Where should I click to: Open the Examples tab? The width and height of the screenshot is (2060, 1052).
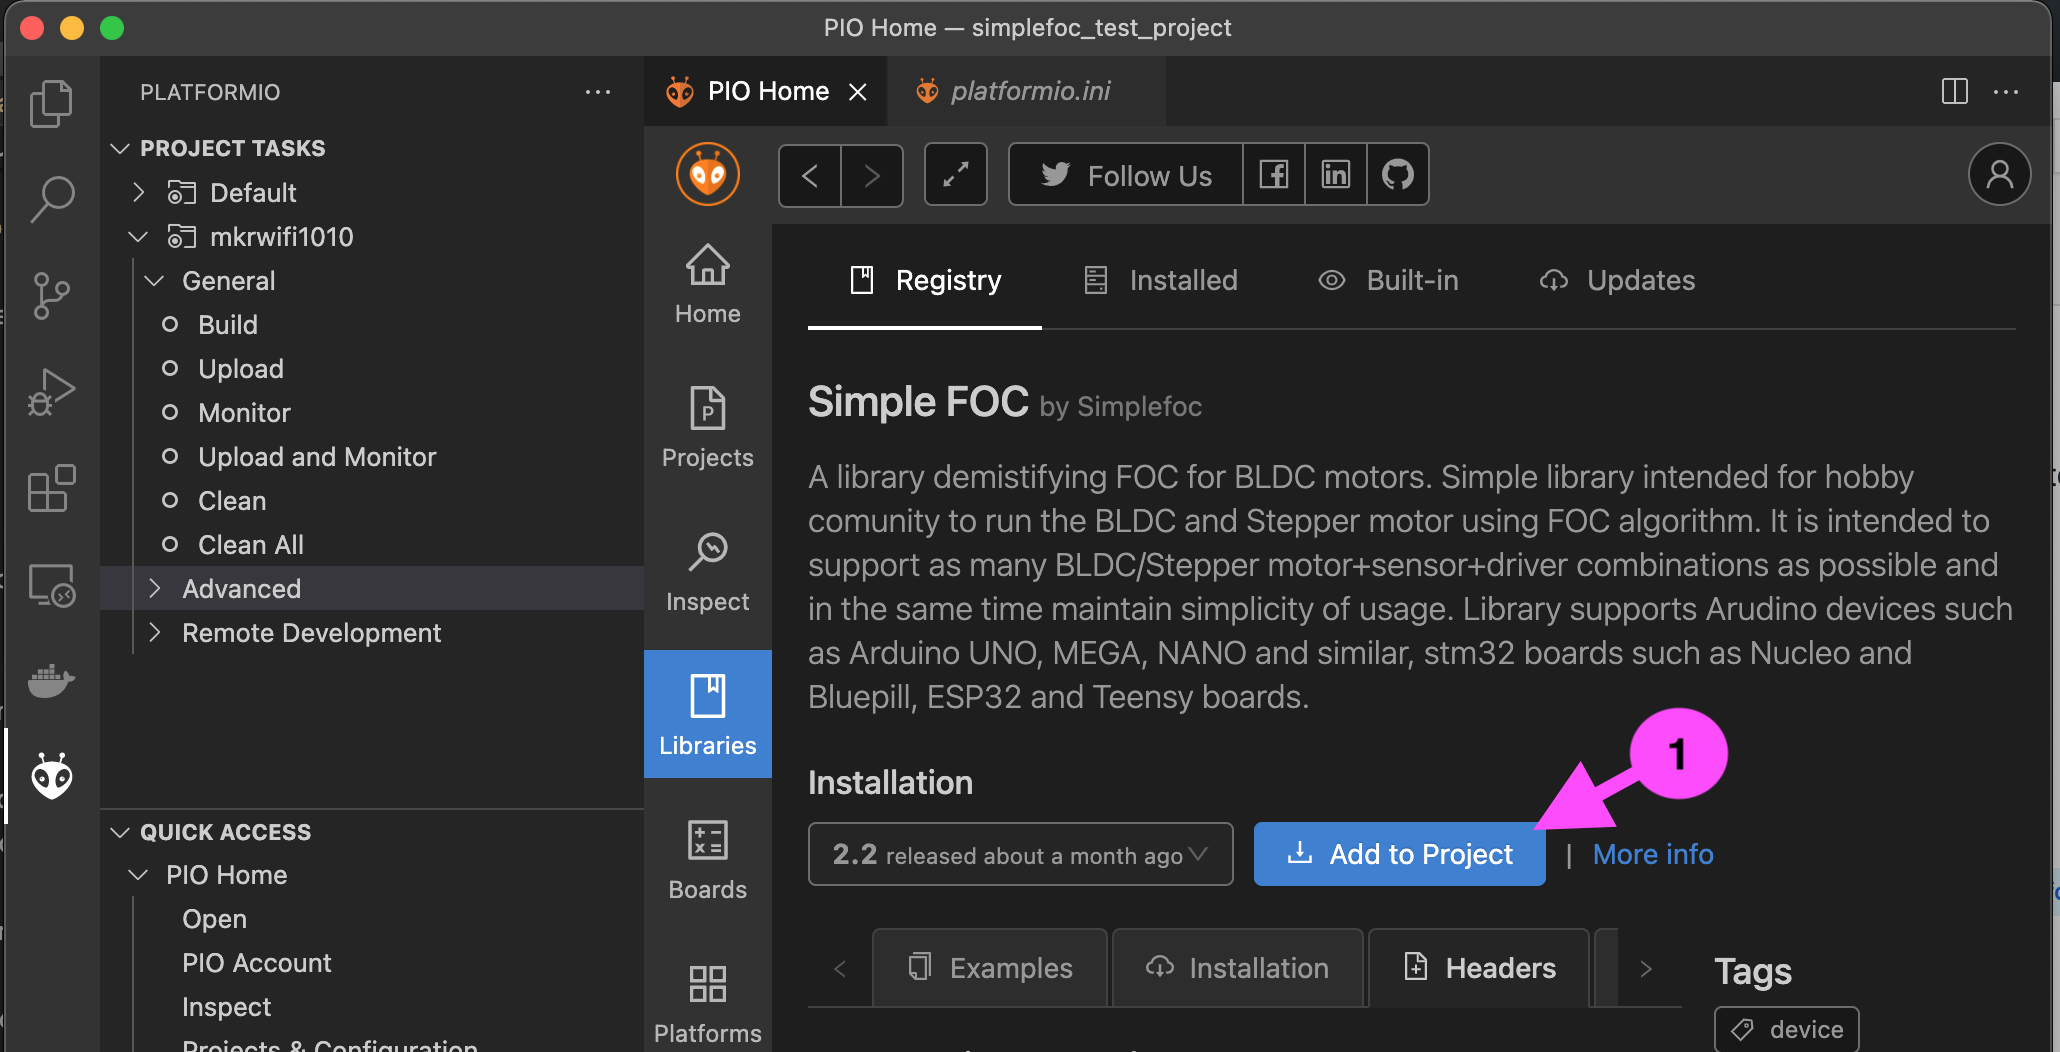click(990, 968)
